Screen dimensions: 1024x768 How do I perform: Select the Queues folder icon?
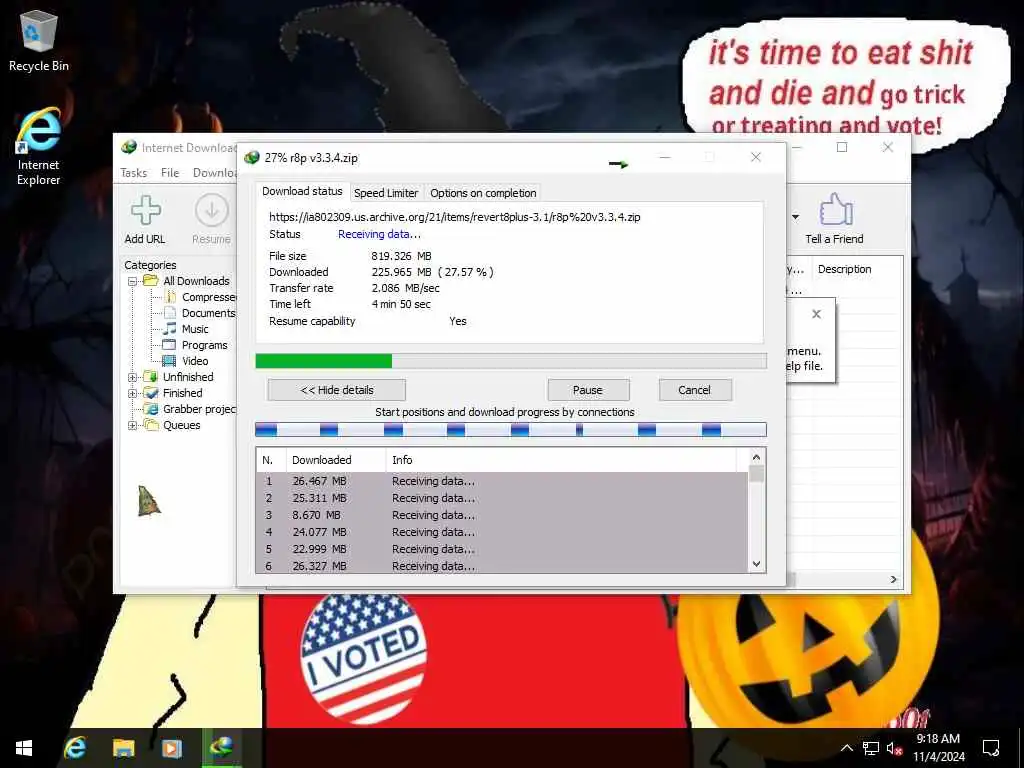click(x=151, y=425)
